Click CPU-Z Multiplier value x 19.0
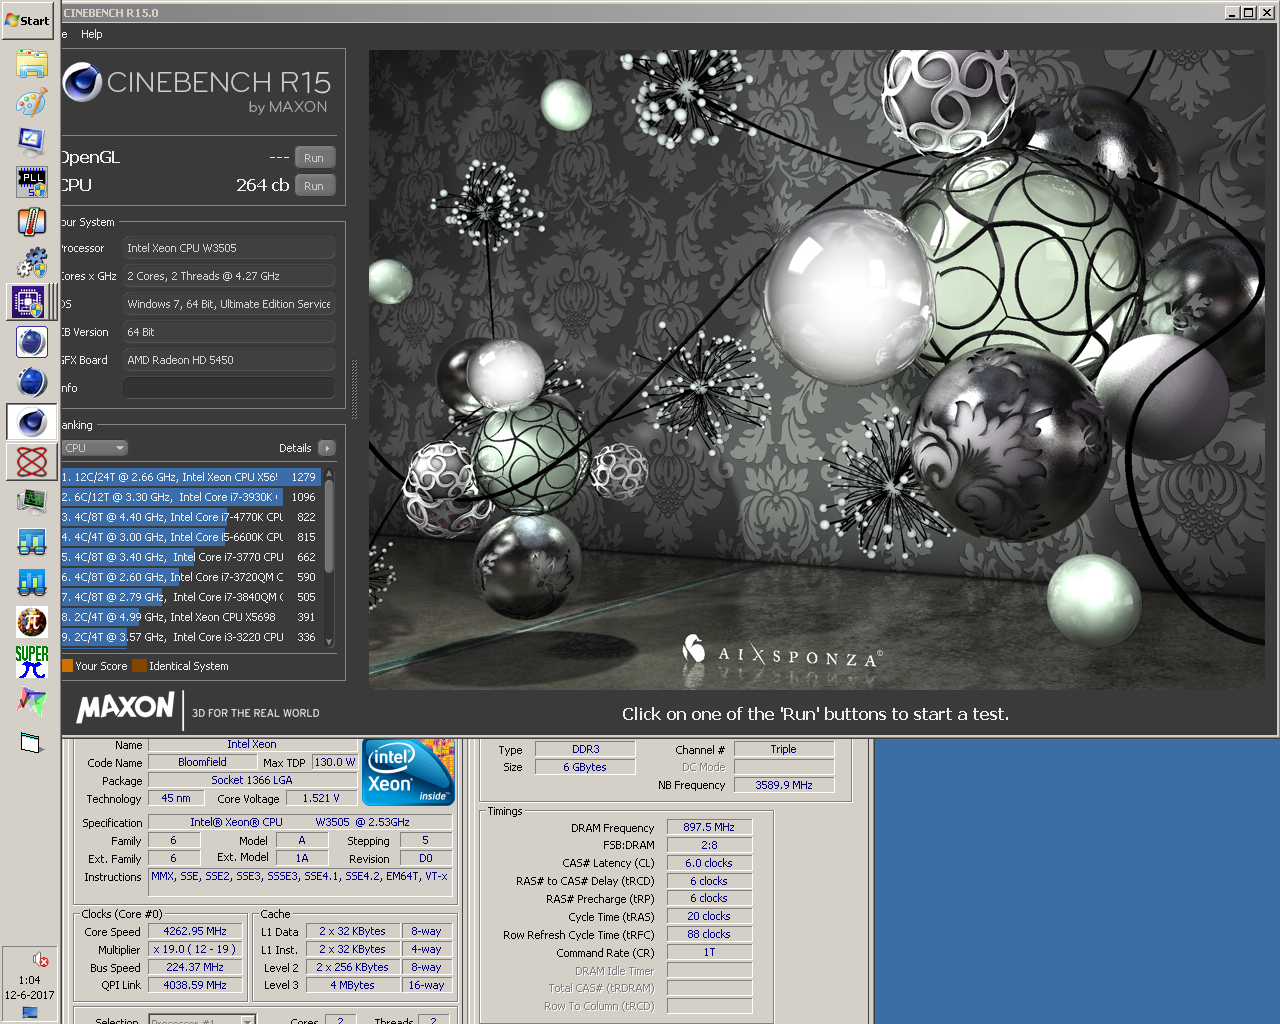This screenshot has height=1024, width=1280. (195, 949)
